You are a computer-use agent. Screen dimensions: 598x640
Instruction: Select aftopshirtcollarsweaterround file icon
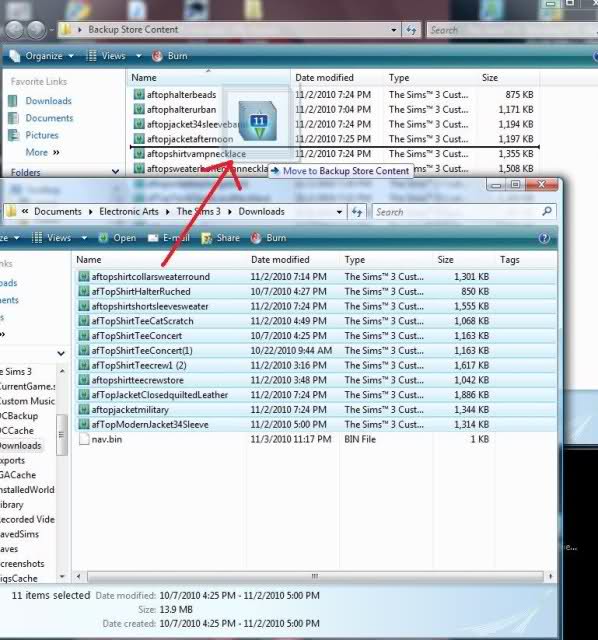84,277
